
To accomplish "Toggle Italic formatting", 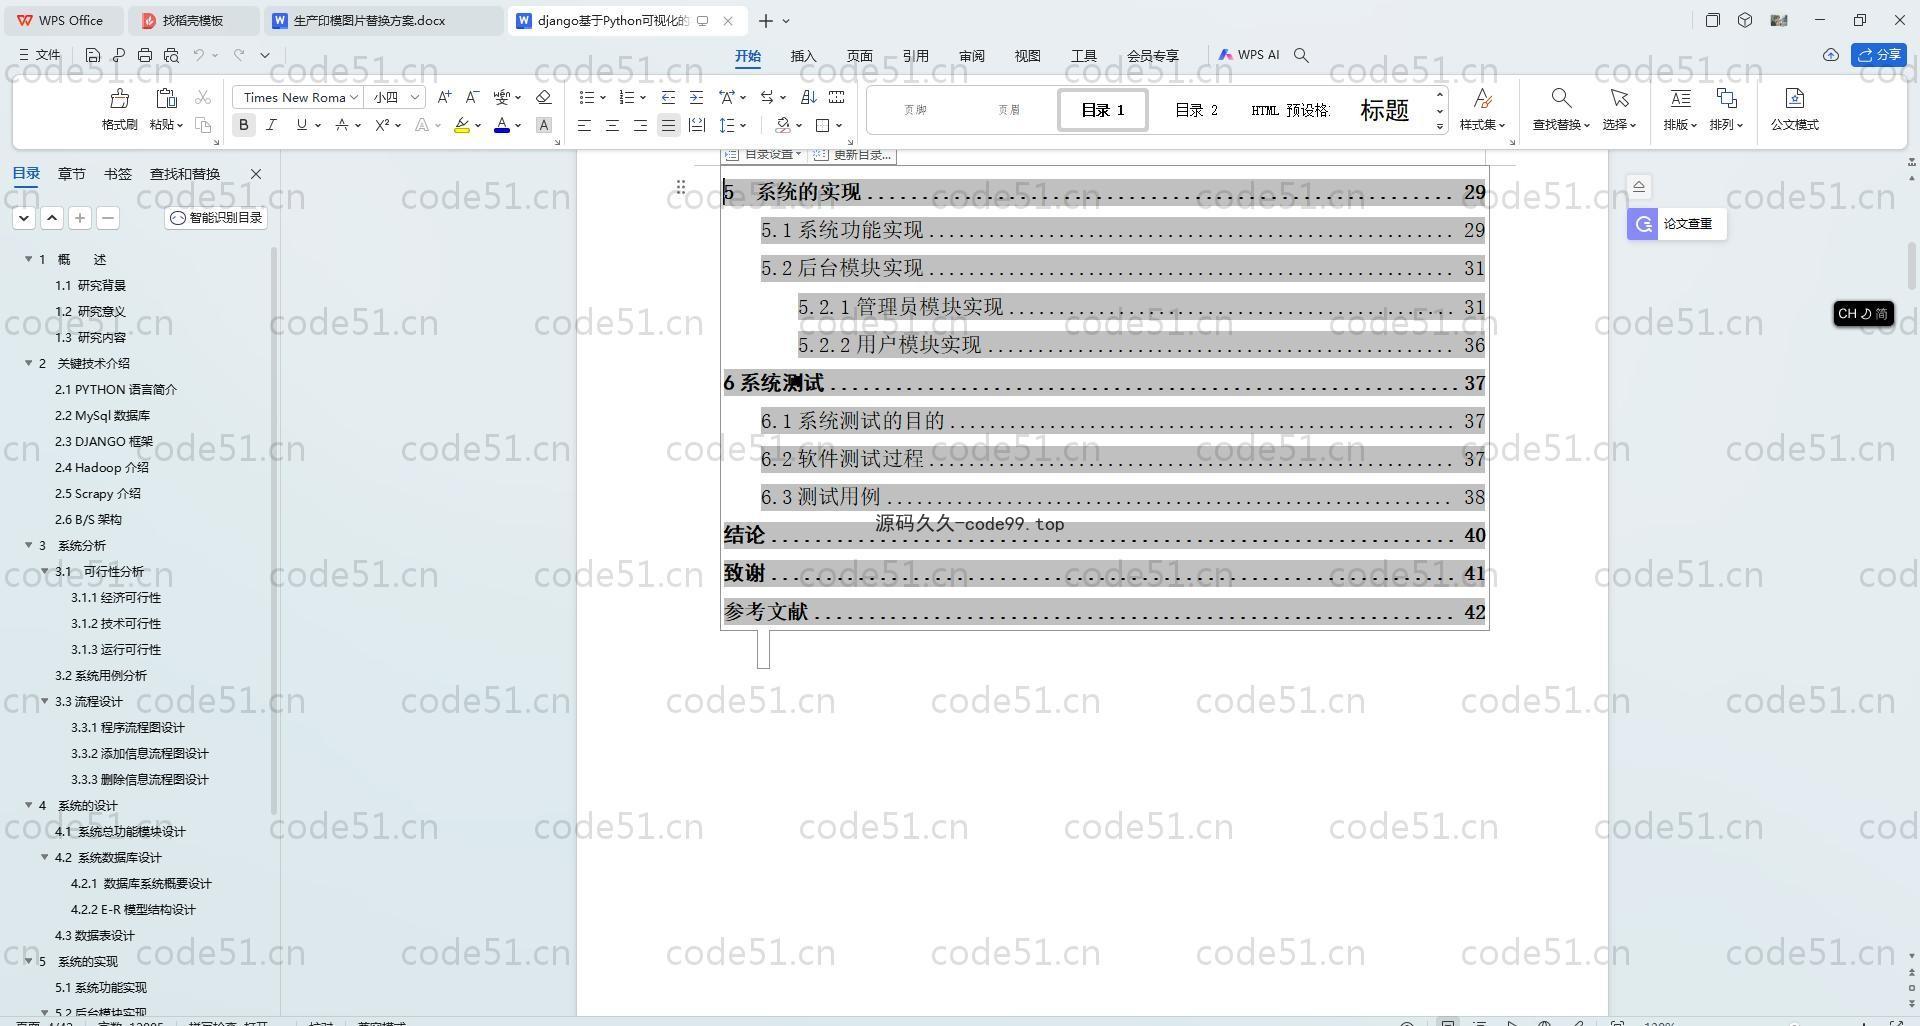I will point(271,125).
